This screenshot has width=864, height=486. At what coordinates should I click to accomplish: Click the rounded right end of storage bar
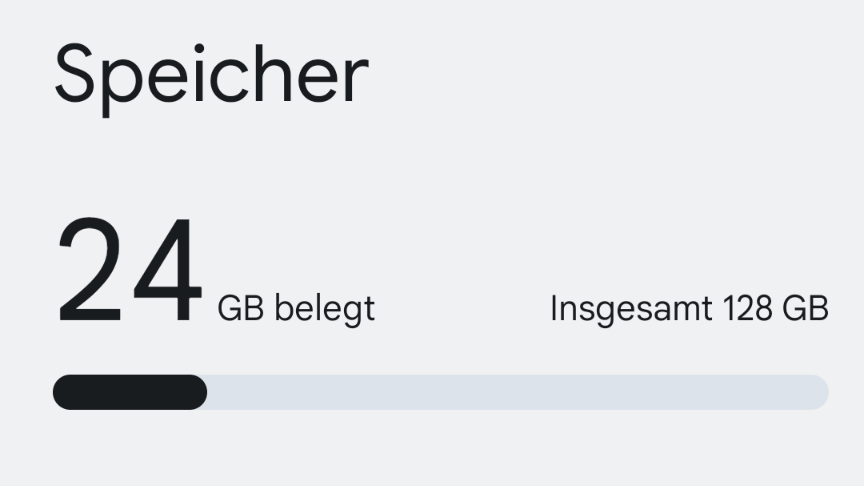click(819, 392)
